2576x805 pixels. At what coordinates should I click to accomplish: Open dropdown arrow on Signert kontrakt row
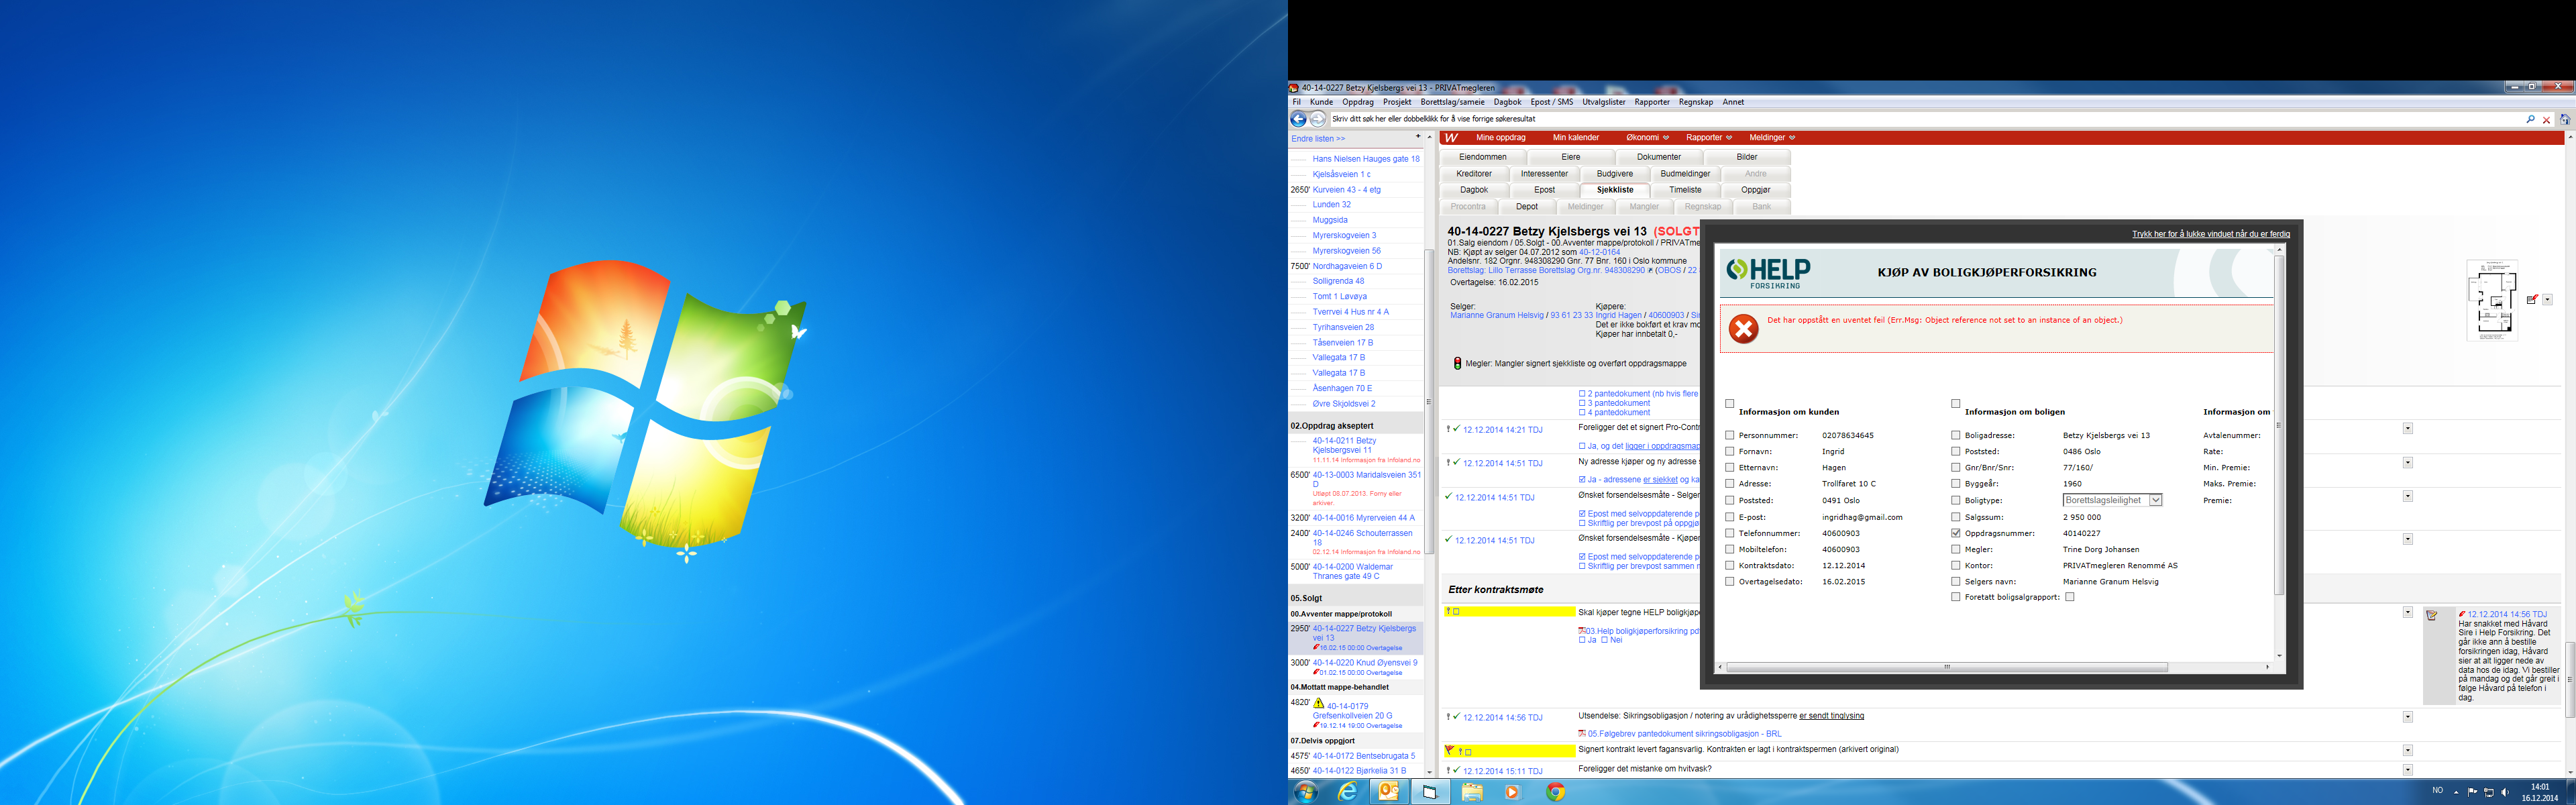click(2408, 750)
